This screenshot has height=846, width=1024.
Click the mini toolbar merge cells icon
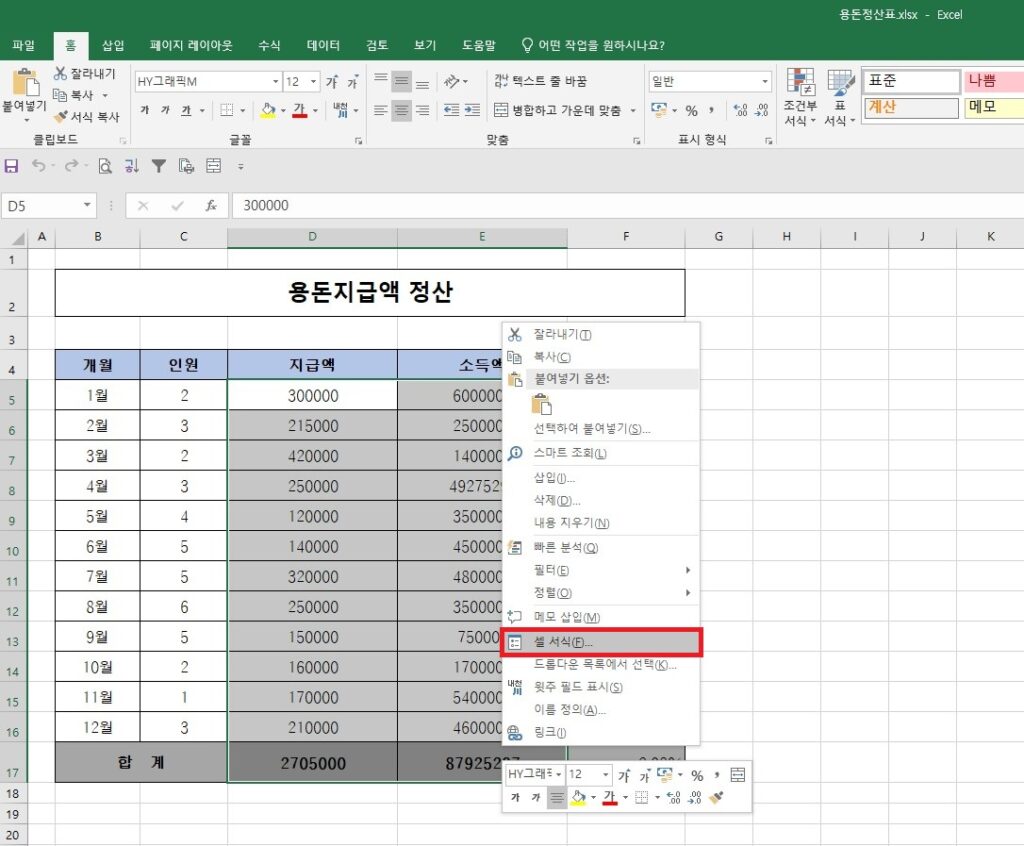point(737,775)
